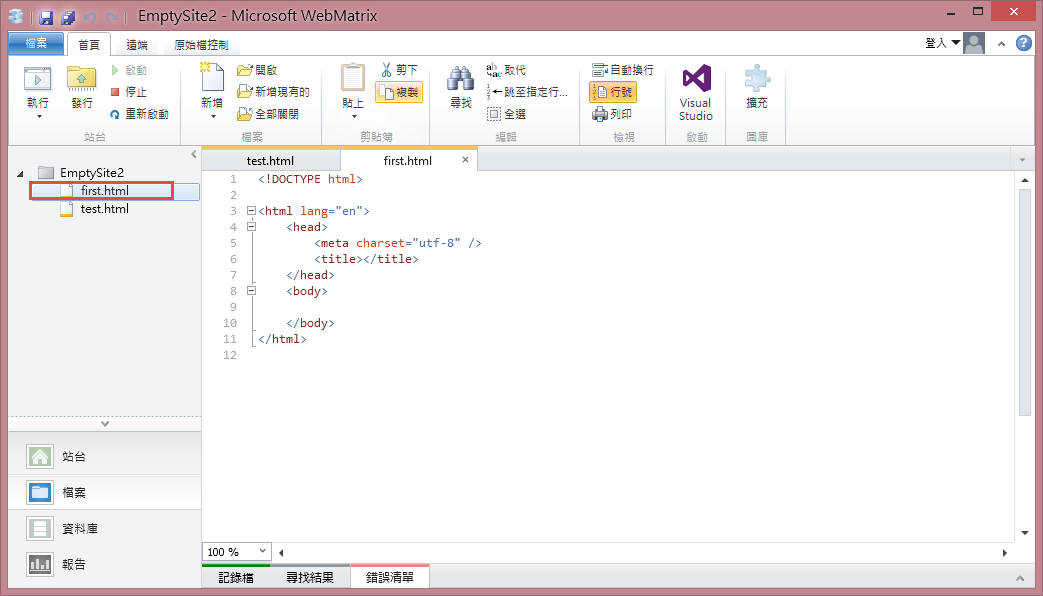Image resolution: width=1043 pixels, height=596 pixels.
Task: Open the Paste (貼上) dropdown arrow
Action: (354, 117)
